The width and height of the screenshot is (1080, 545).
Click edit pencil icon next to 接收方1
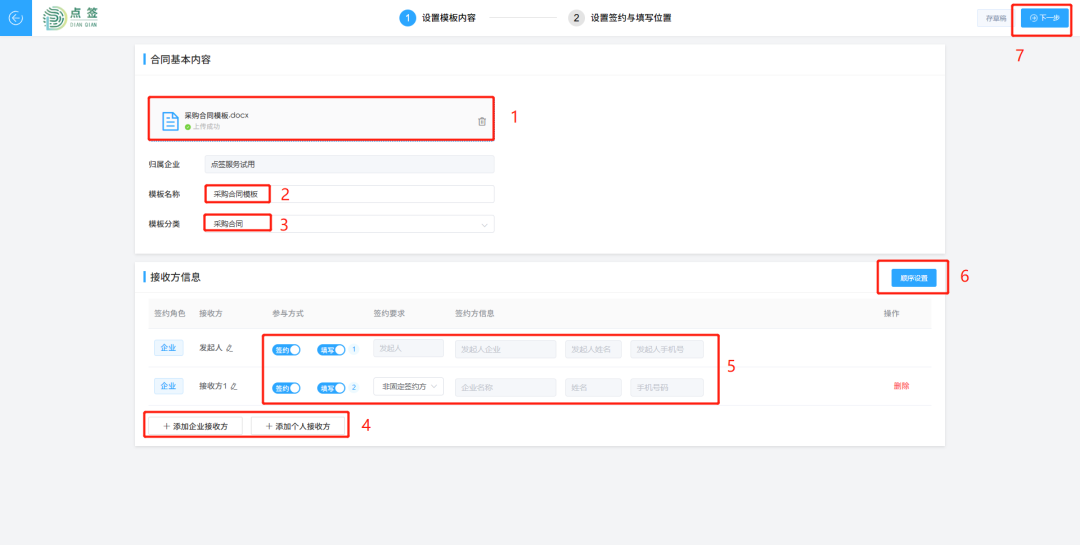235,386
